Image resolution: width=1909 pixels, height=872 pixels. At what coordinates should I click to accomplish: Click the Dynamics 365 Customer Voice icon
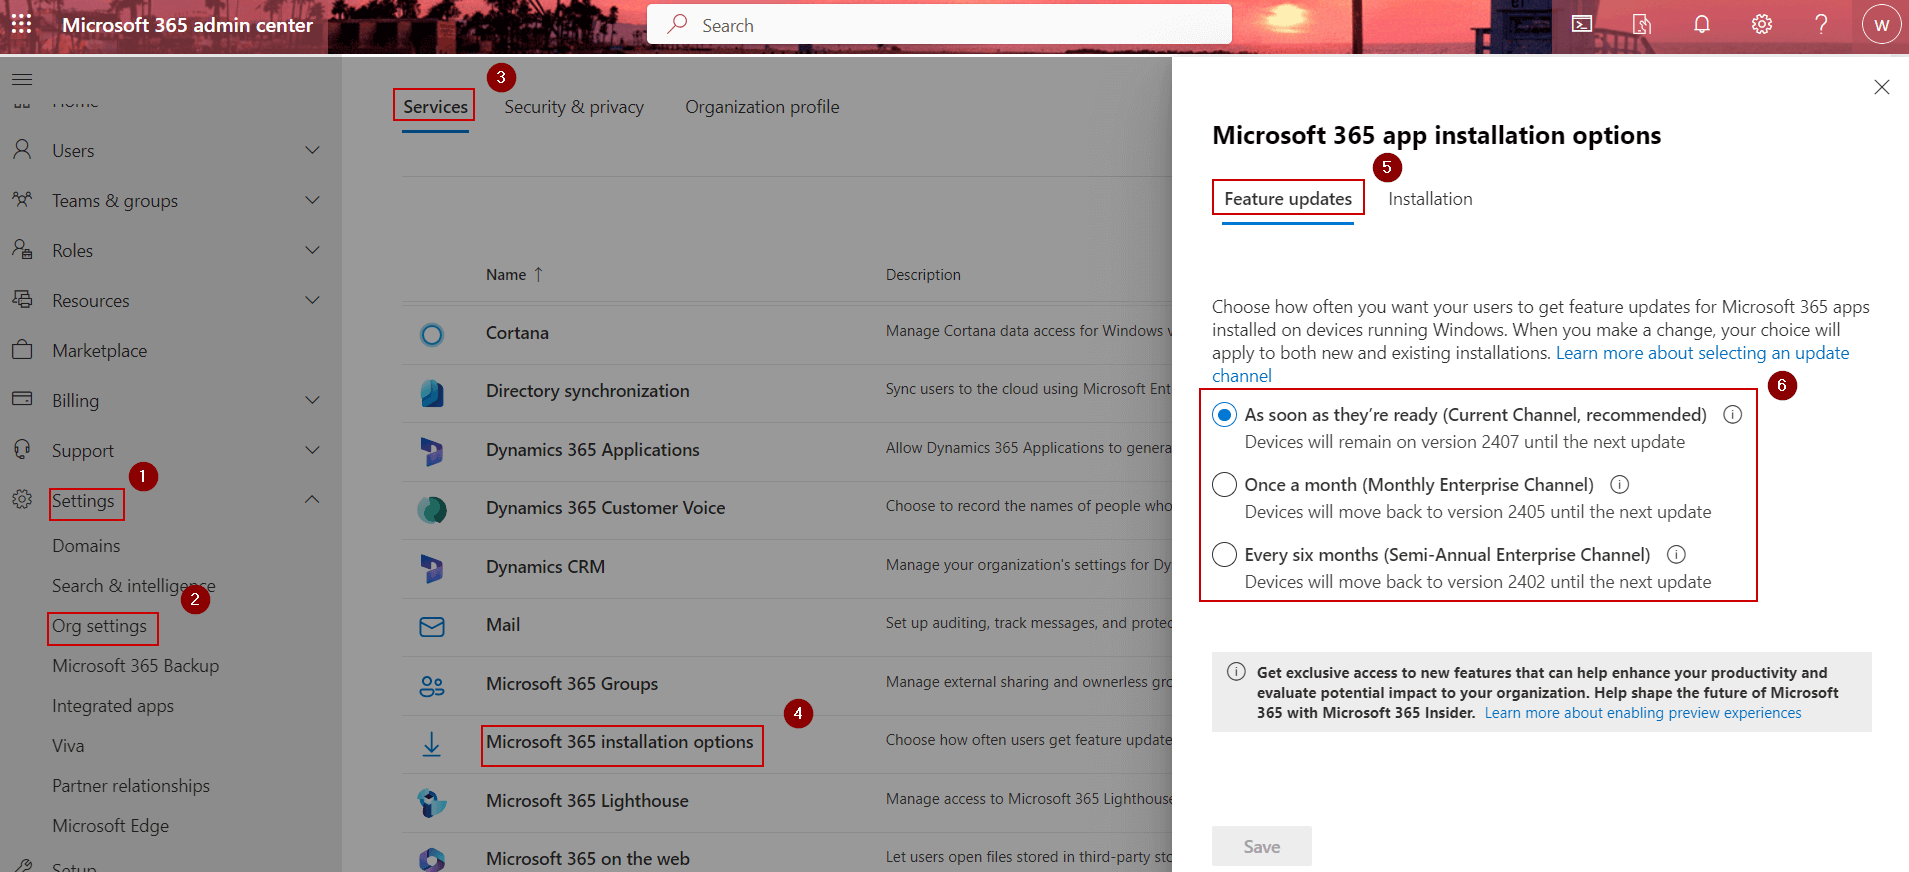(x=432, y=510)
